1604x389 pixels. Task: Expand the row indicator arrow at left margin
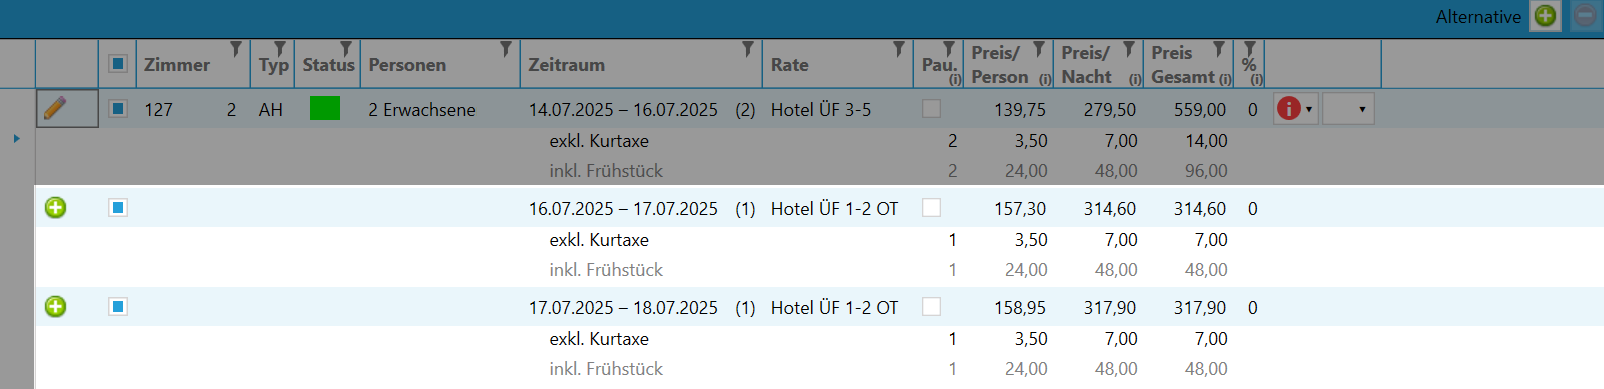coord(16,138)
